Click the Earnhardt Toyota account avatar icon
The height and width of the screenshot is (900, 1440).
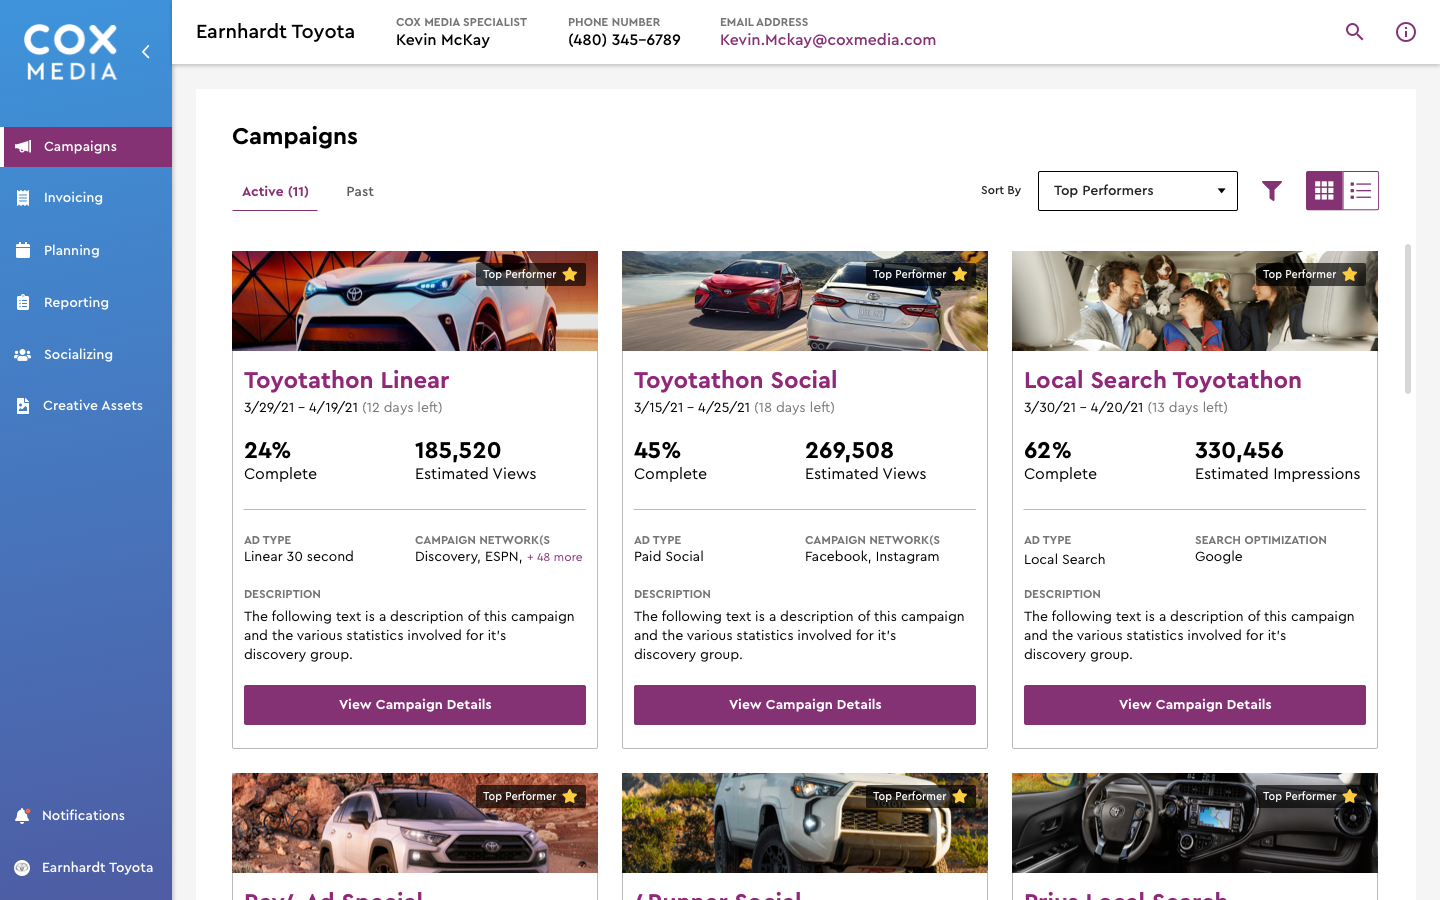click(x=22, y=868)
